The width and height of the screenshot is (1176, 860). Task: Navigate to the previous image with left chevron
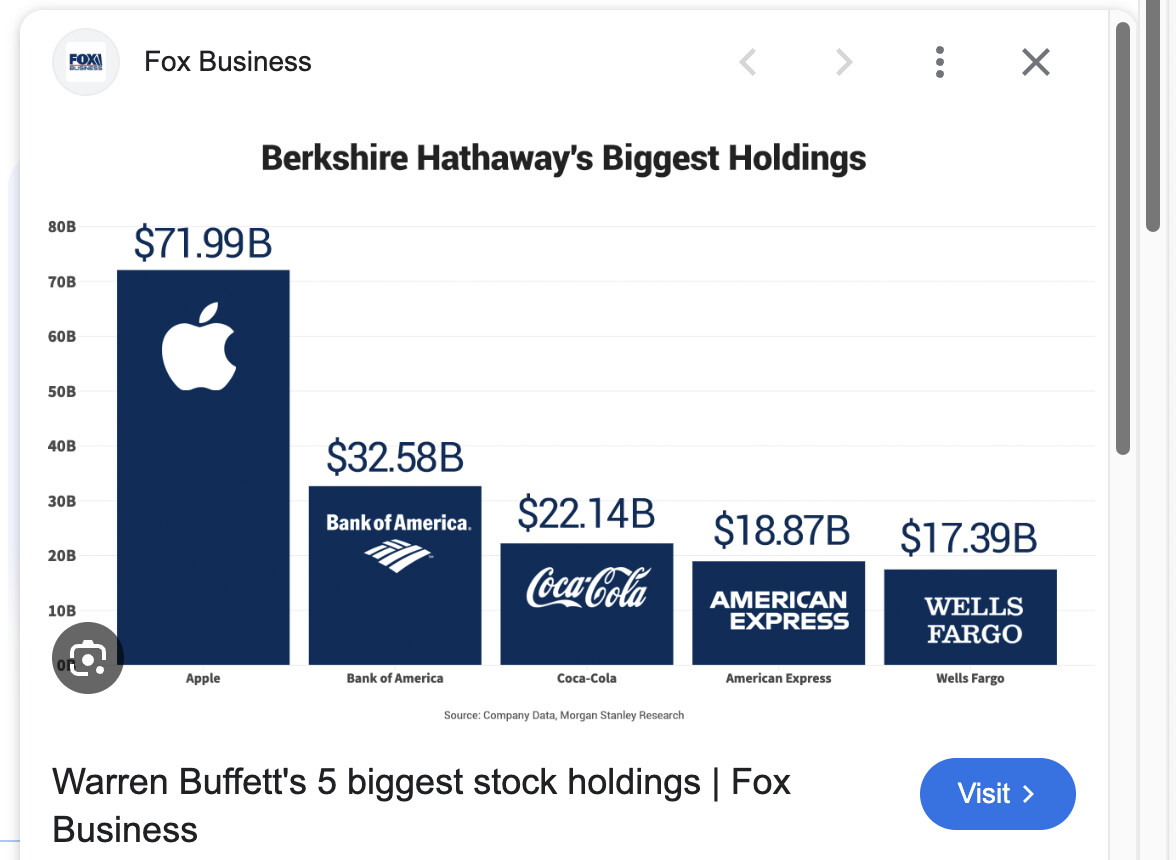[x=747, y=61]
